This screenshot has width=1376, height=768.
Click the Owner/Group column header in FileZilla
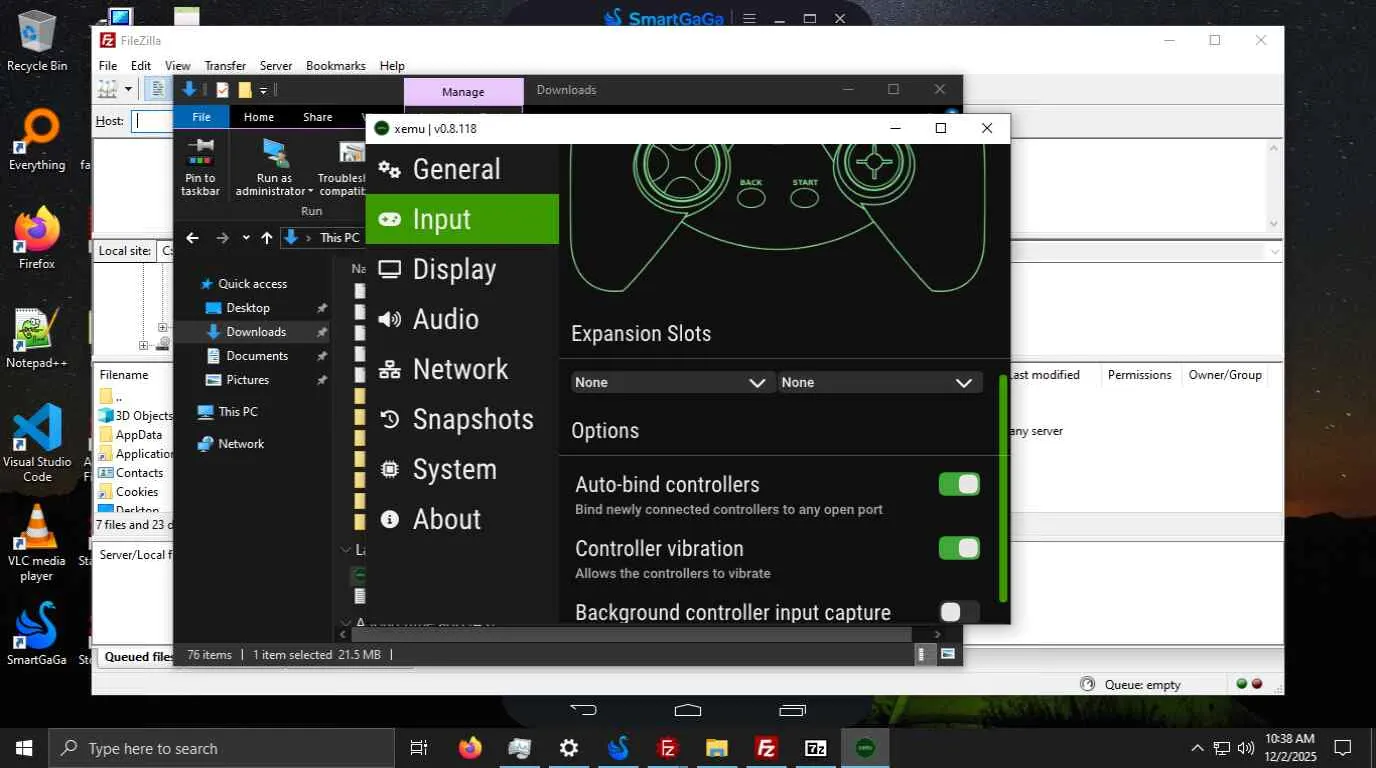(x=1225, y=375)
